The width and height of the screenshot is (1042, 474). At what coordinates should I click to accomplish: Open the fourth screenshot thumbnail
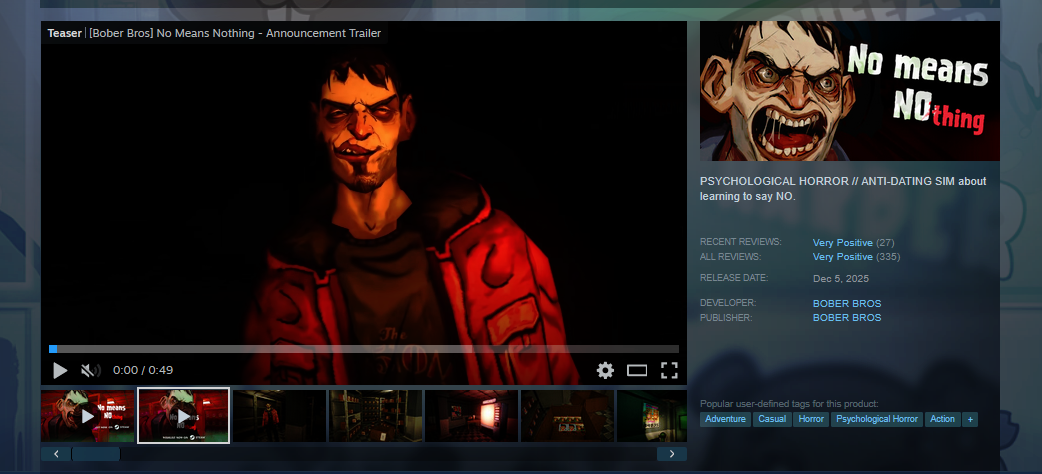(x=375, y=415)
